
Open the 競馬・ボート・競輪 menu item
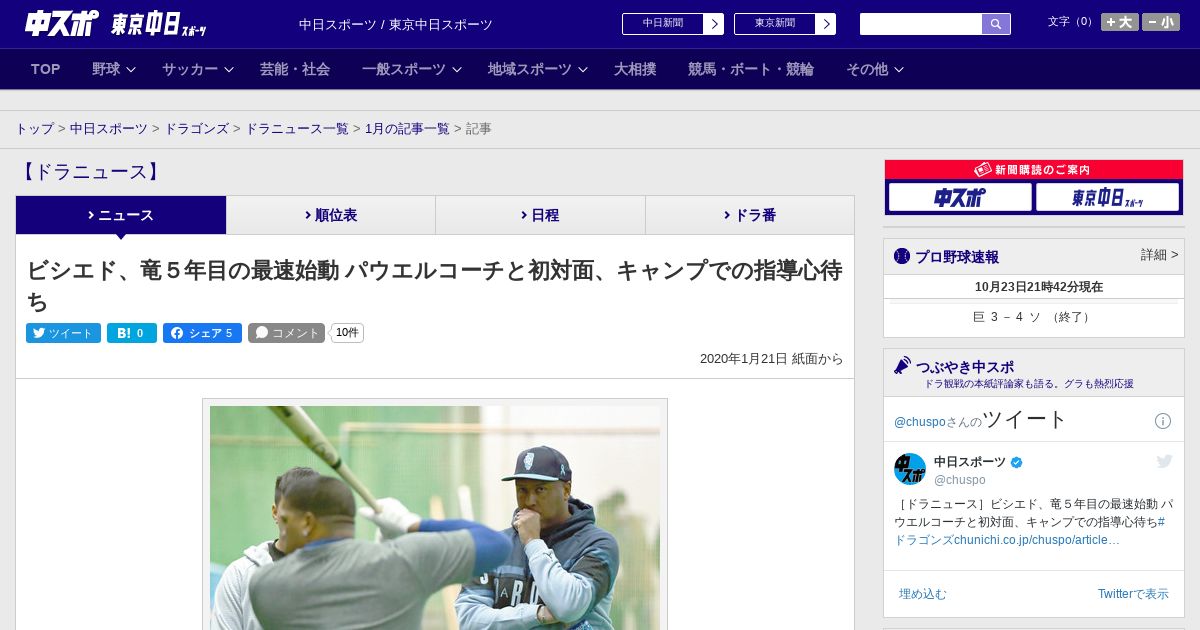pos(751,69)
